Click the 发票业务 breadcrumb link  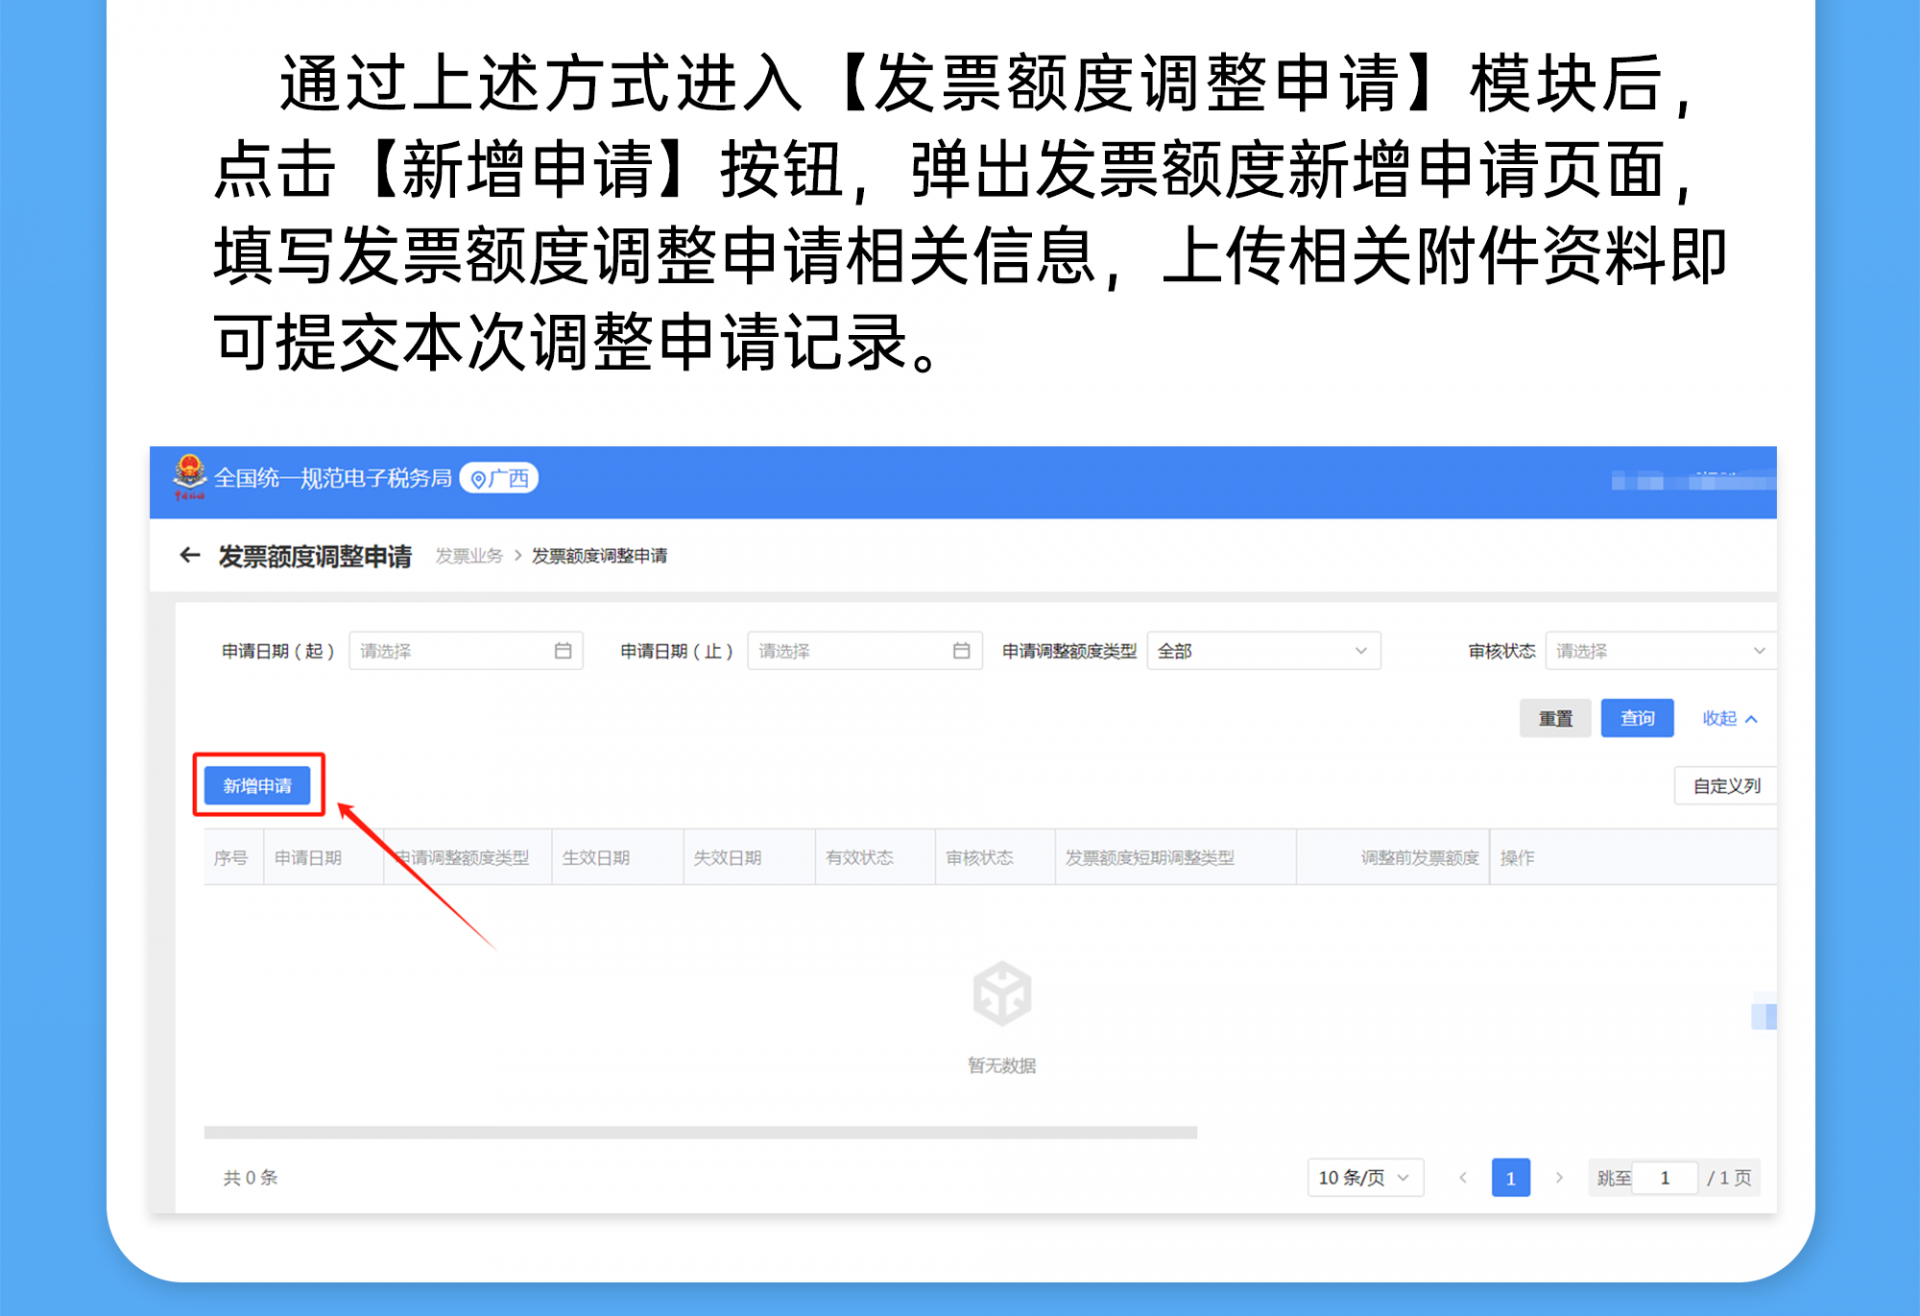click(469, 556)
